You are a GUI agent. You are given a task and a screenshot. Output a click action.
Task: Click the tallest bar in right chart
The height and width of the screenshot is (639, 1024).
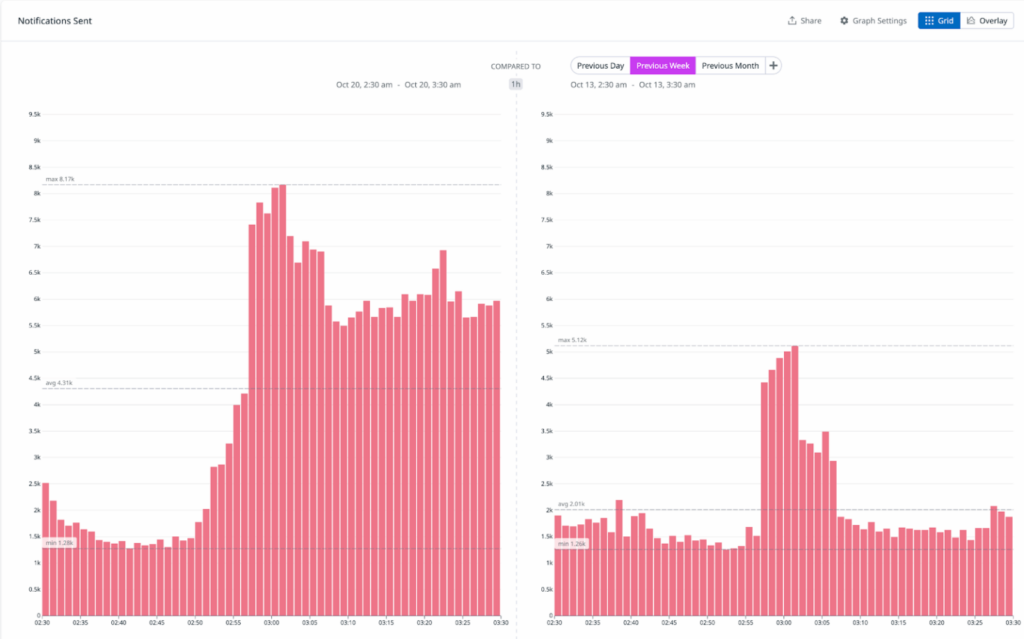(795, 480)
